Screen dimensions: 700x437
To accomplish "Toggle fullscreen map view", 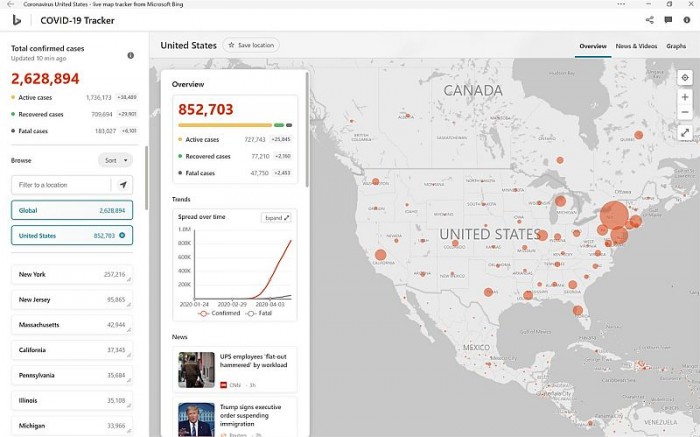I will tap(685, 132).
